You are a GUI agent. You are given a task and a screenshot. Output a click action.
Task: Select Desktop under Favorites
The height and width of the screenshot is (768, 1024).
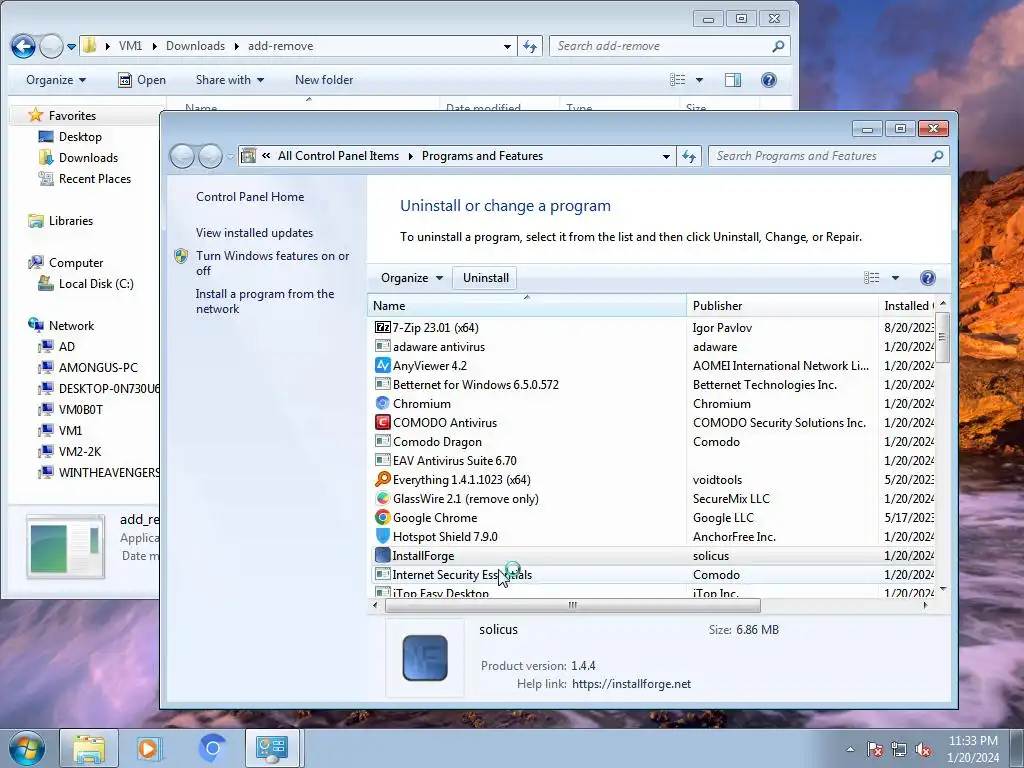click(x=80, y=136)
